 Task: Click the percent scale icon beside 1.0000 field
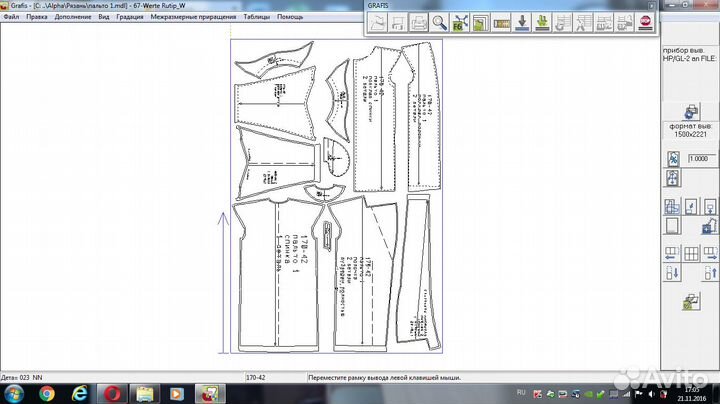click(674, 158)
